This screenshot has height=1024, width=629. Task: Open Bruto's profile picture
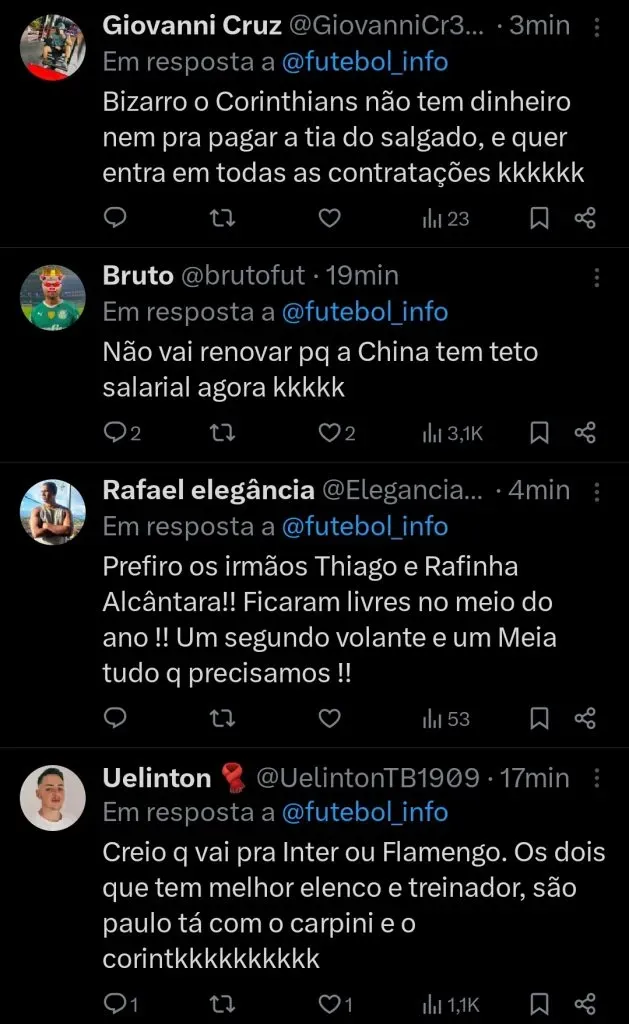tap(53, 297)
